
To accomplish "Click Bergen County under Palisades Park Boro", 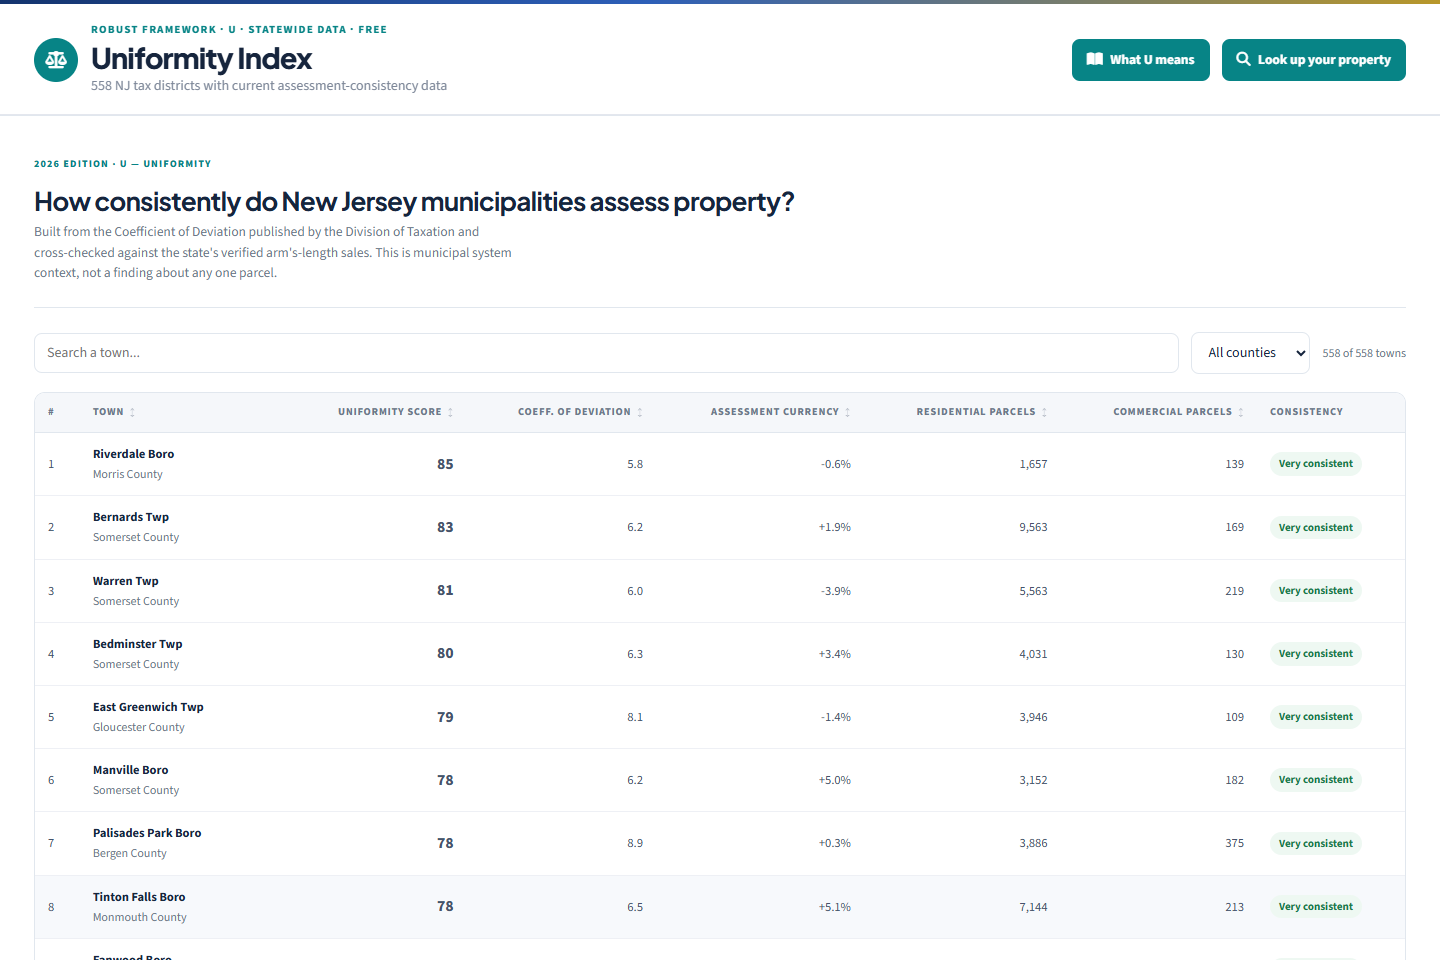I will (x=130, y=853).
